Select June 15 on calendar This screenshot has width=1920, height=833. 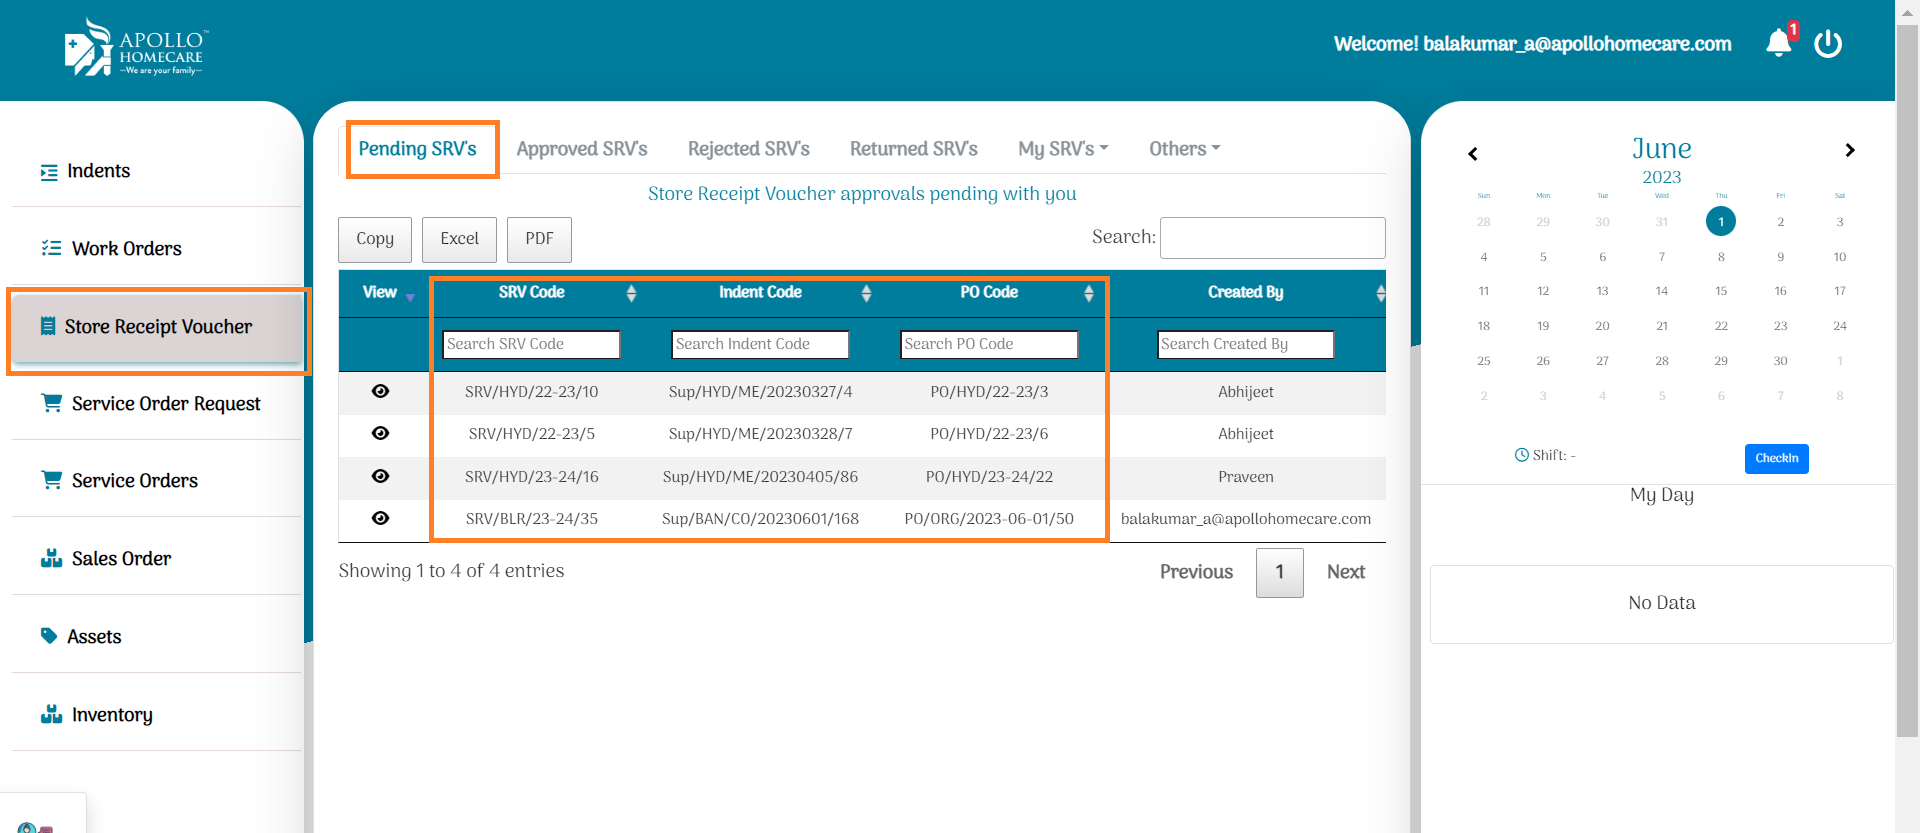(x=1721, y=291)
